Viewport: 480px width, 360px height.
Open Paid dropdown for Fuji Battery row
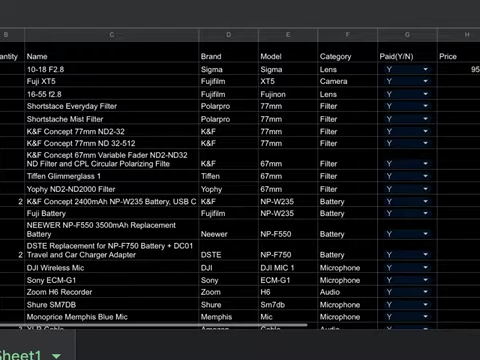425,213
